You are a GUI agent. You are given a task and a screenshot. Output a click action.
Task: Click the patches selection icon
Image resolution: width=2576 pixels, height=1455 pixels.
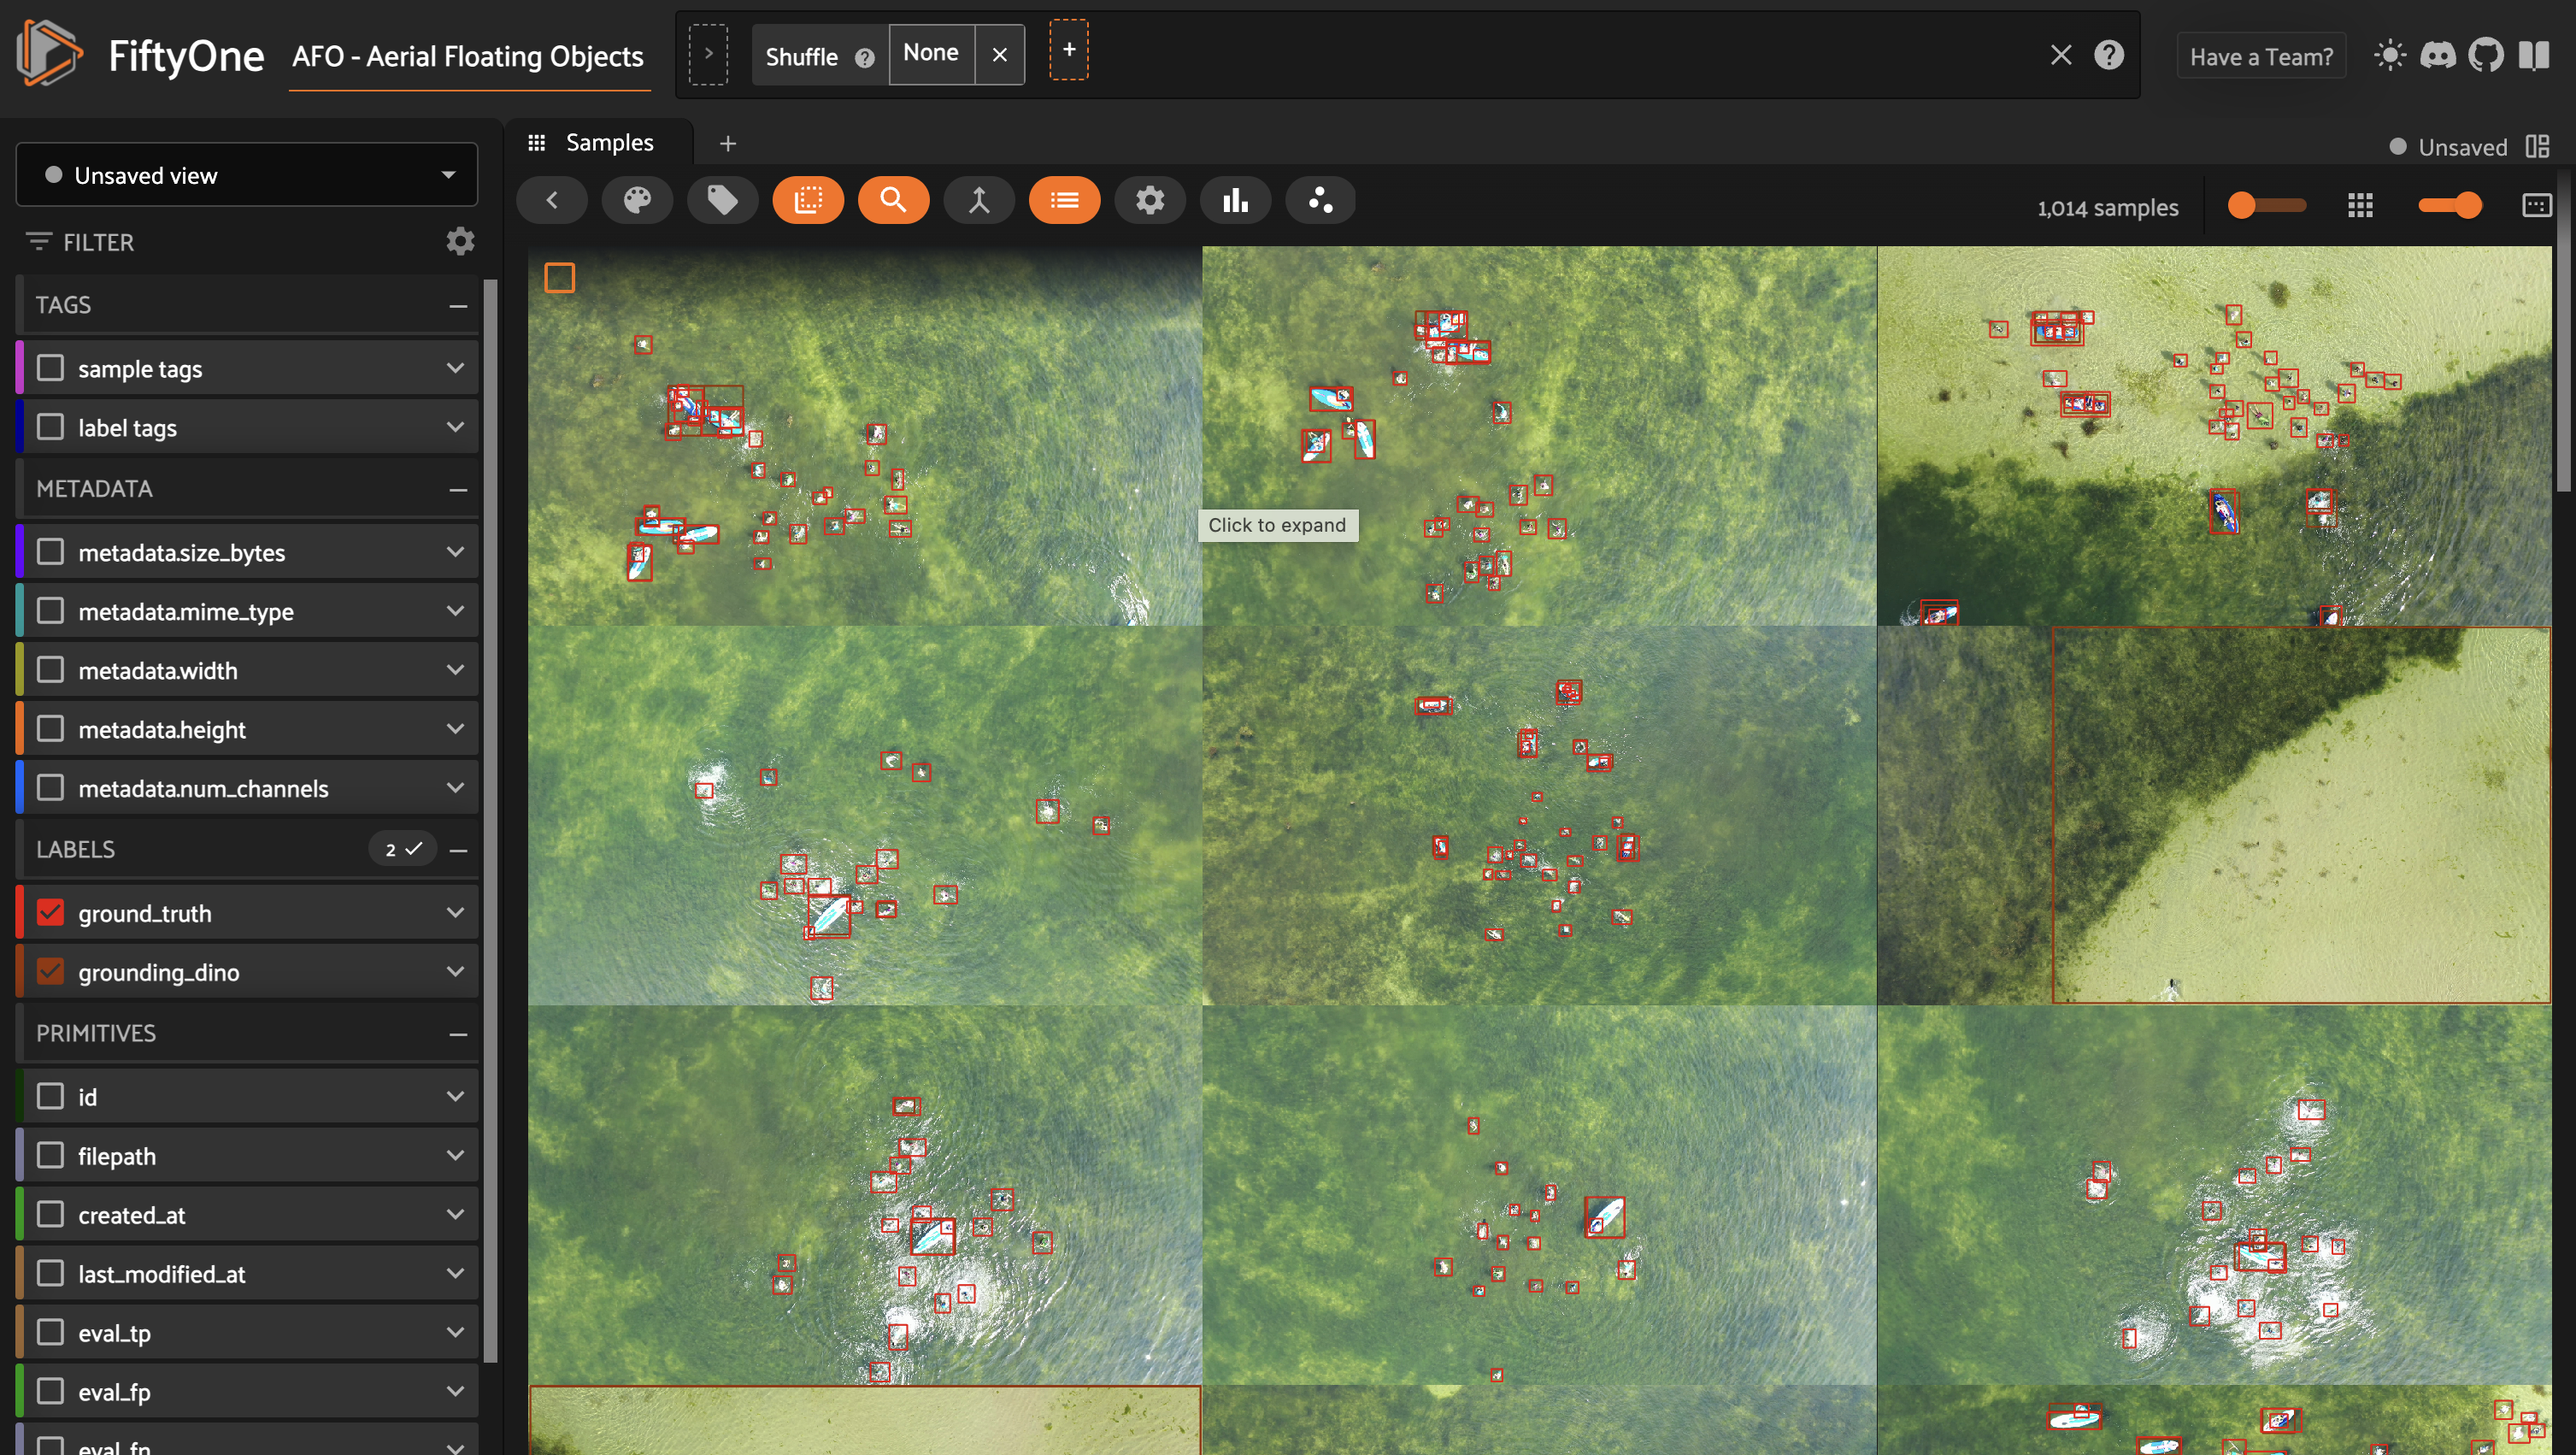point(808,201)
